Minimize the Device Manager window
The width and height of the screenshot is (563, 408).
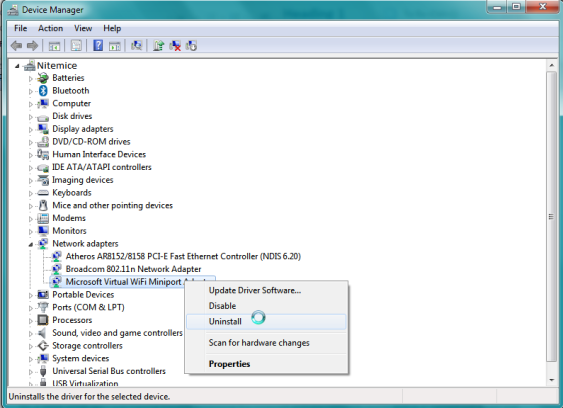click(x=498, y=7)
